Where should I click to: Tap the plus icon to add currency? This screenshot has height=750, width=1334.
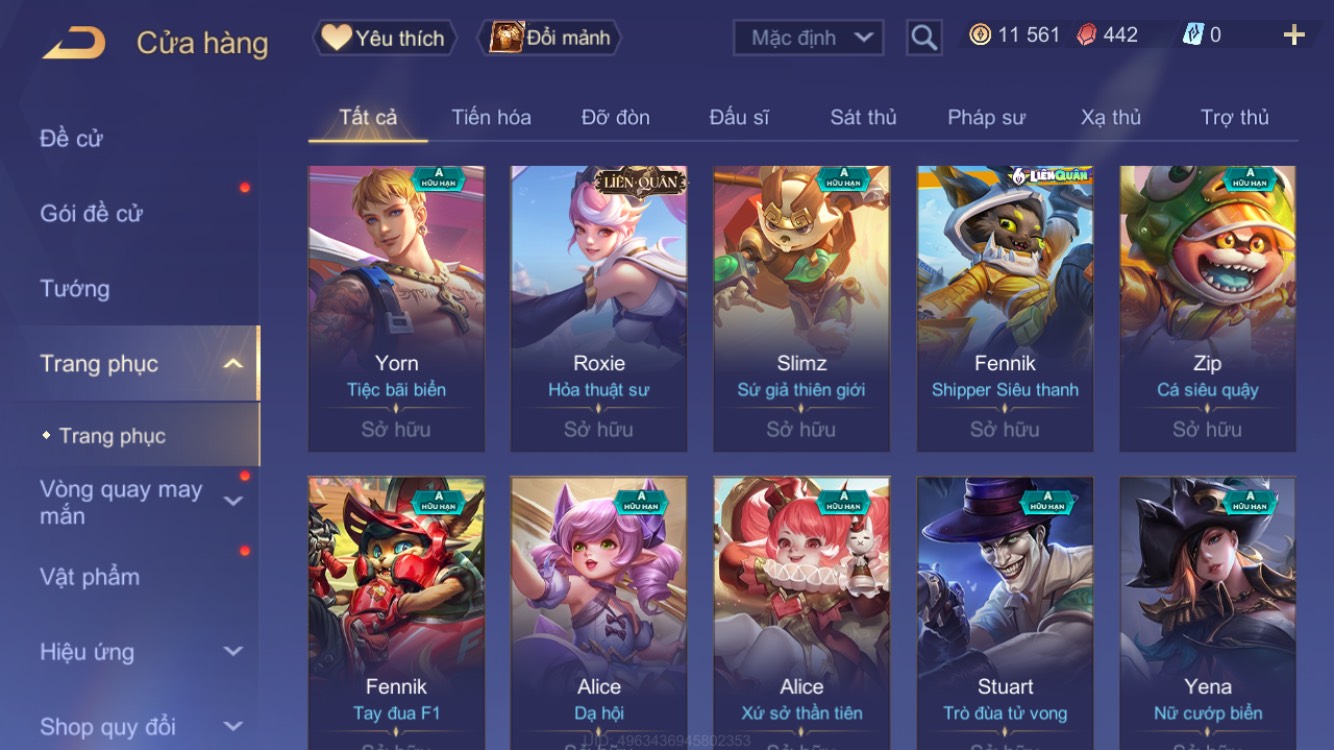[x=1294, y=35]
